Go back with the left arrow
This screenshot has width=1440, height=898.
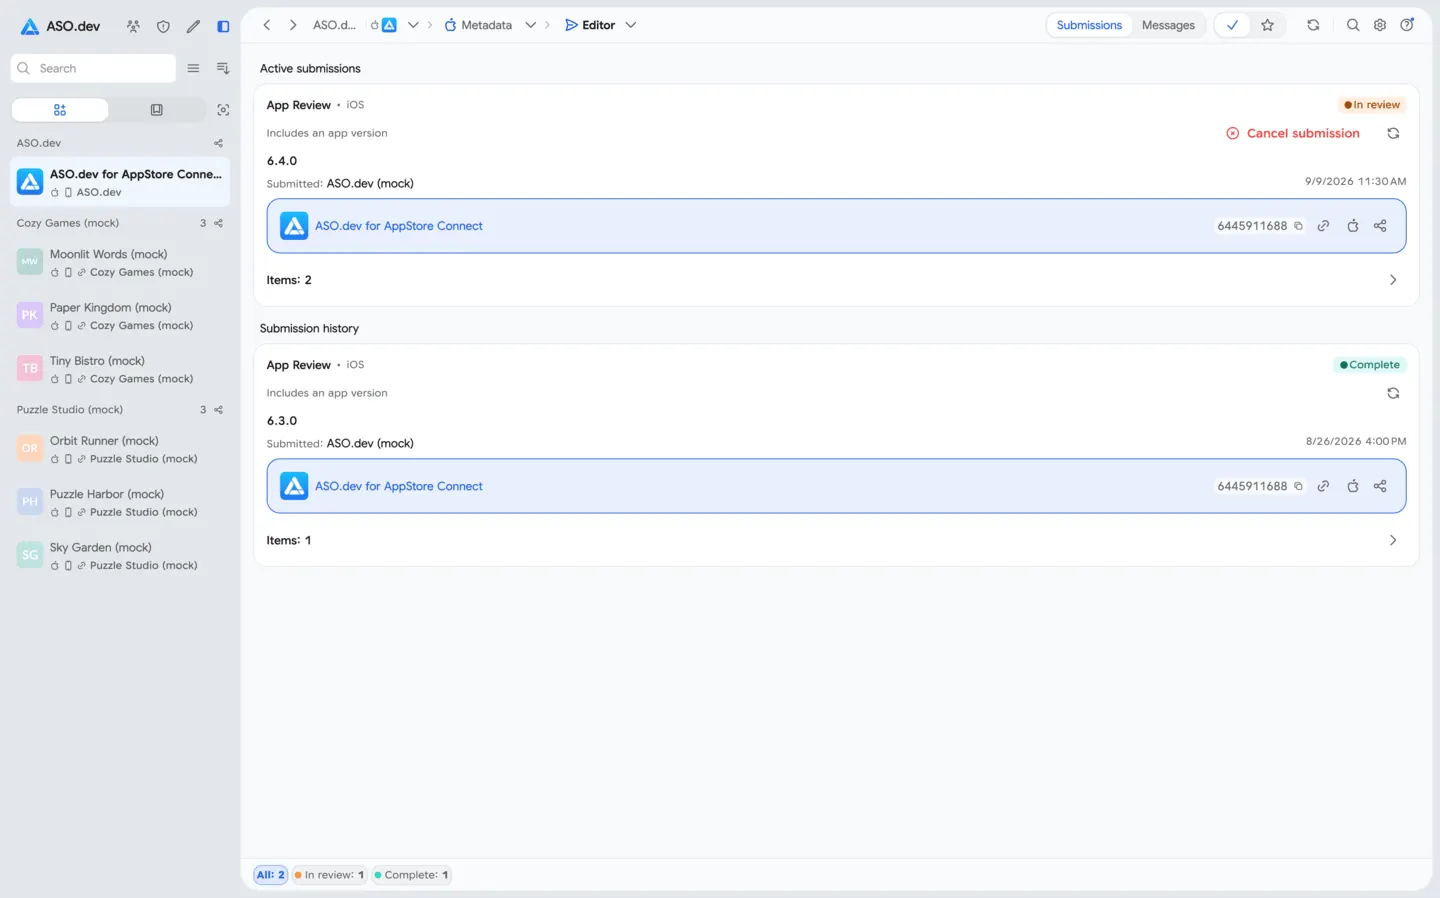click(x=267, y=25)
